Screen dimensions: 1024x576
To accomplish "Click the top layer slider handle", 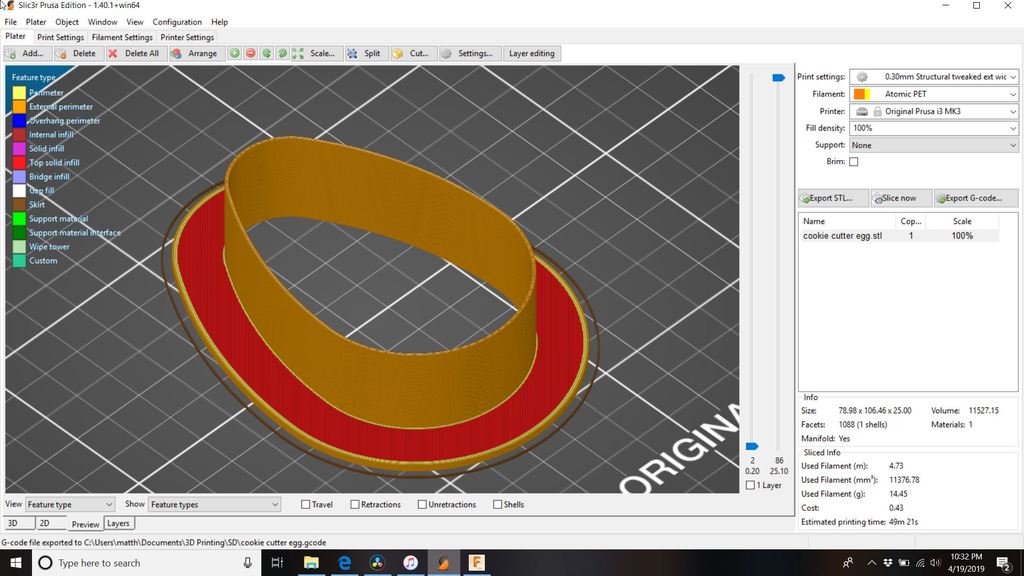I will (778, 78).
